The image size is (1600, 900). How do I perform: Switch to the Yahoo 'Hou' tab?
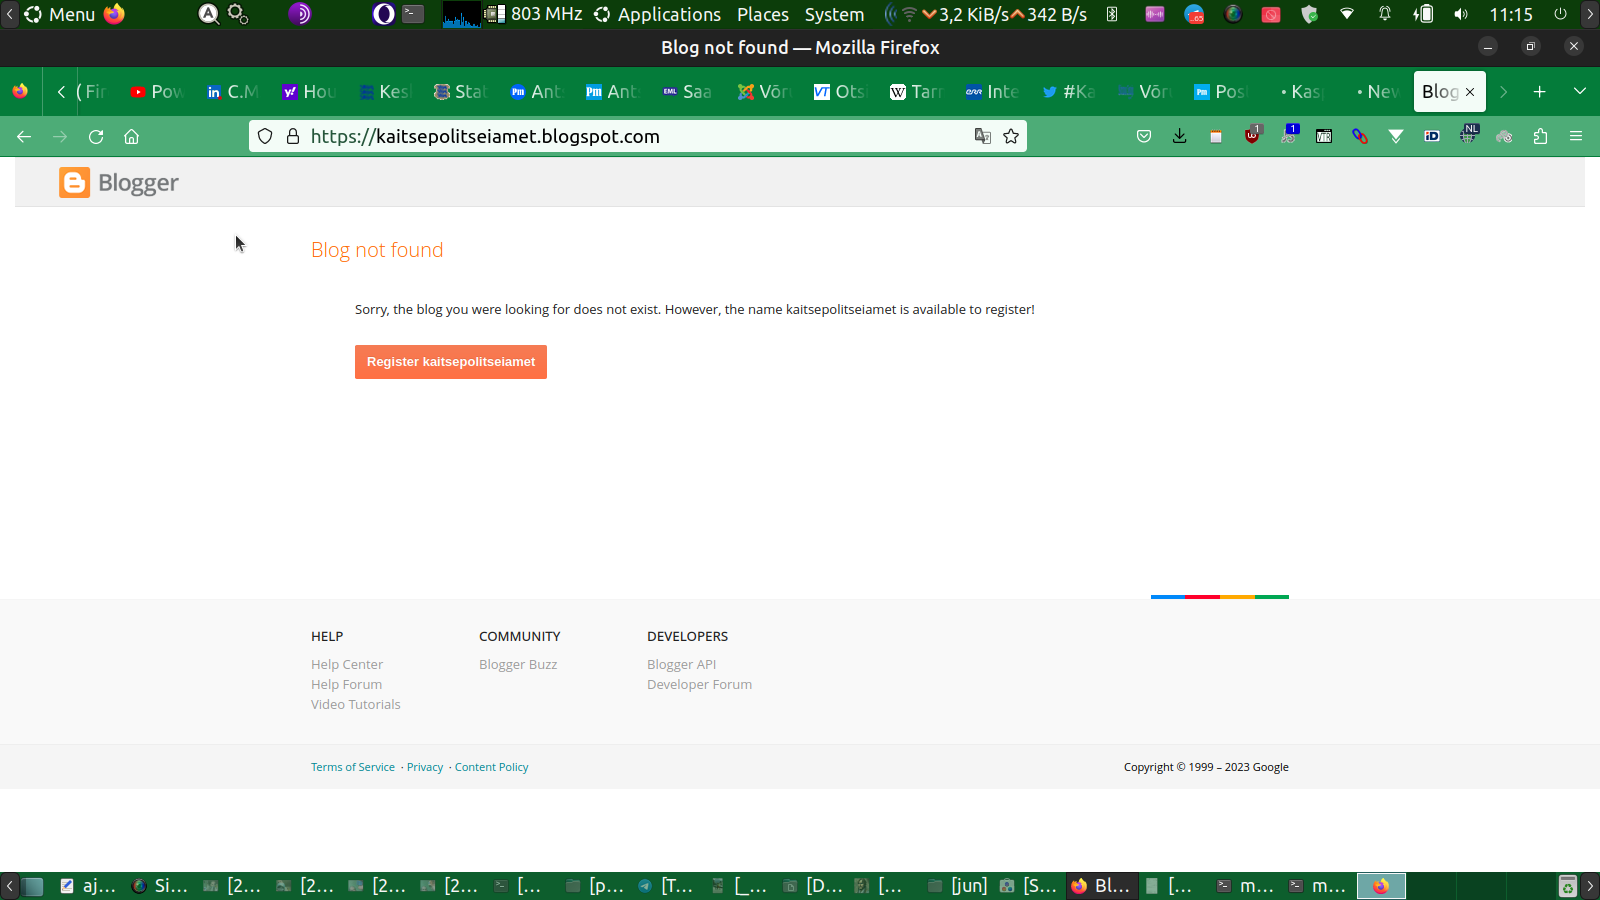[310, 92]
